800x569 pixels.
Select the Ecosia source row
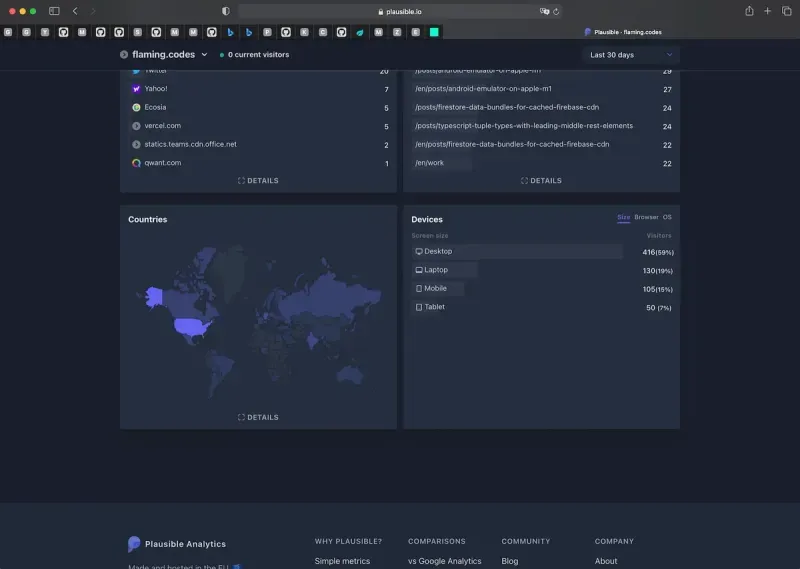[259, 107]
